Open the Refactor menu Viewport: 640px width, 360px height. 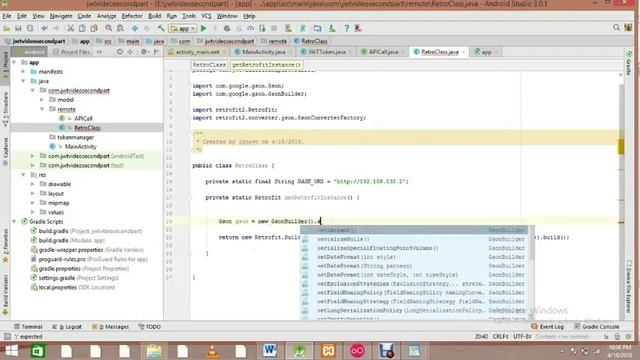click(x=132, y=16)
